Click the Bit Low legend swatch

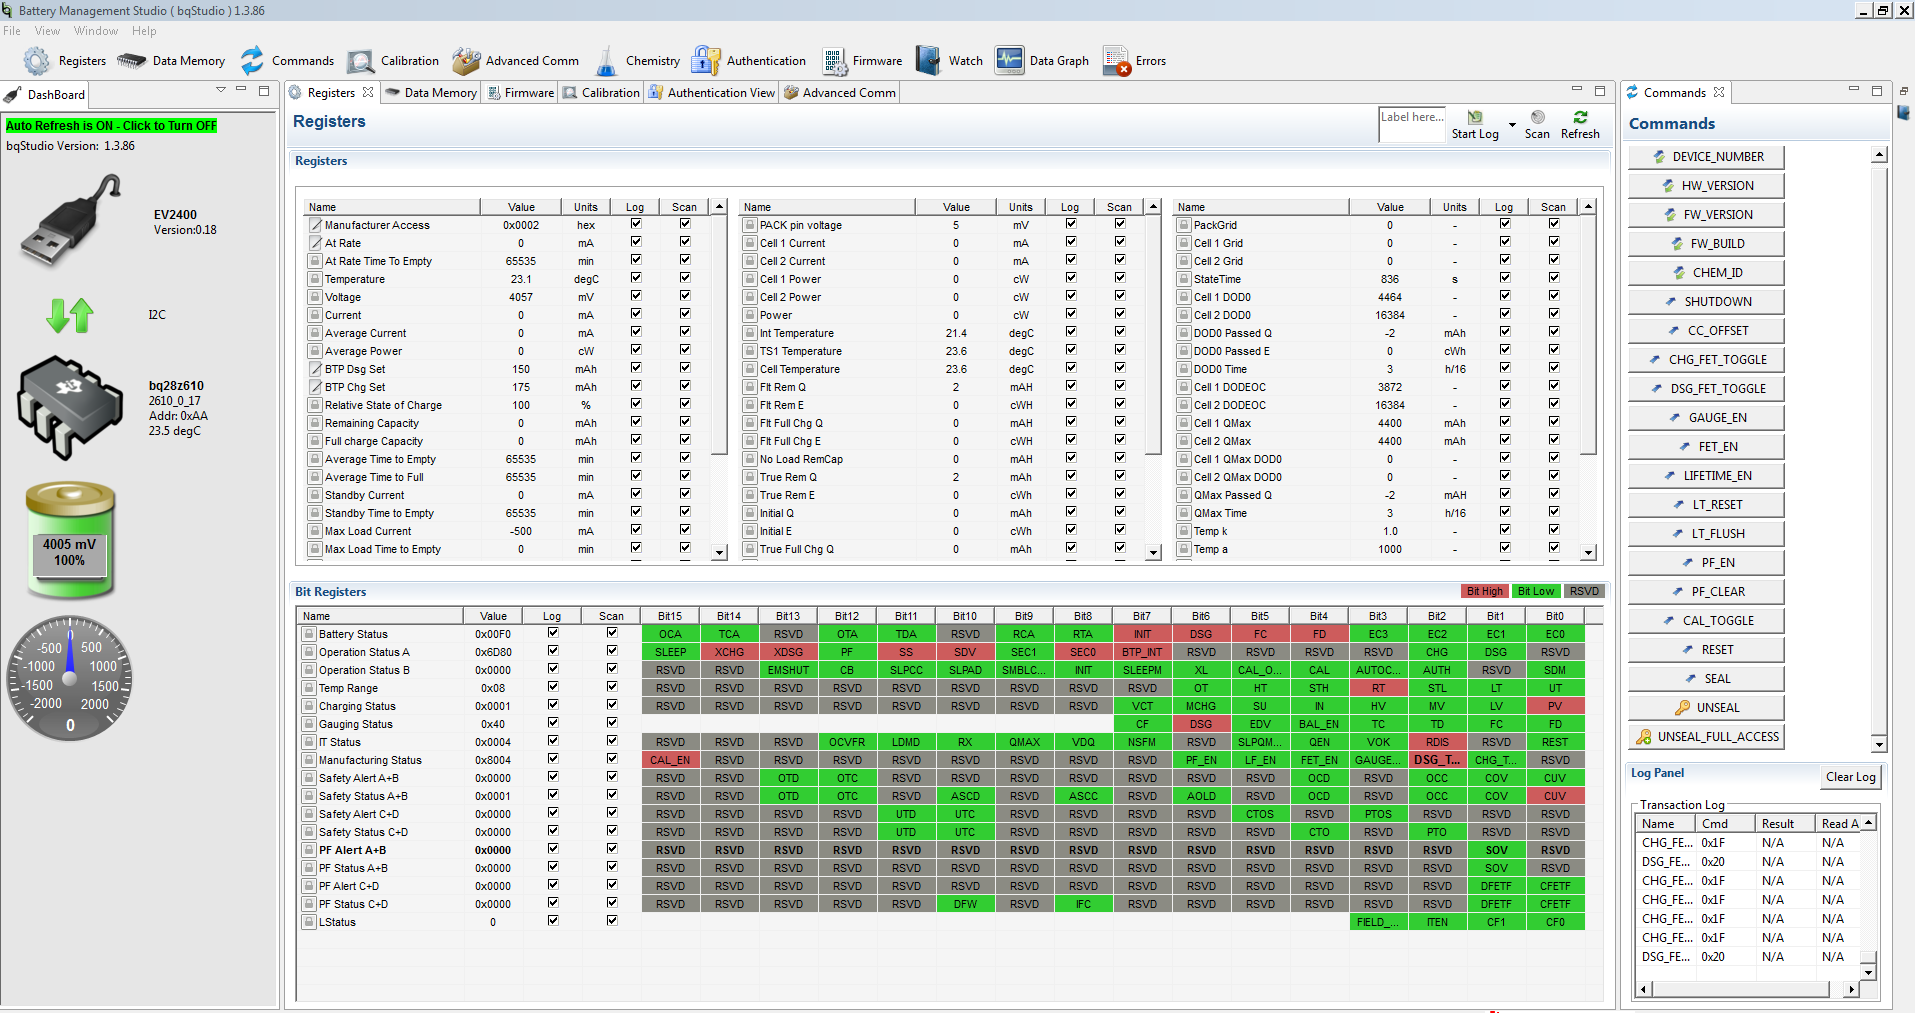1536,591
